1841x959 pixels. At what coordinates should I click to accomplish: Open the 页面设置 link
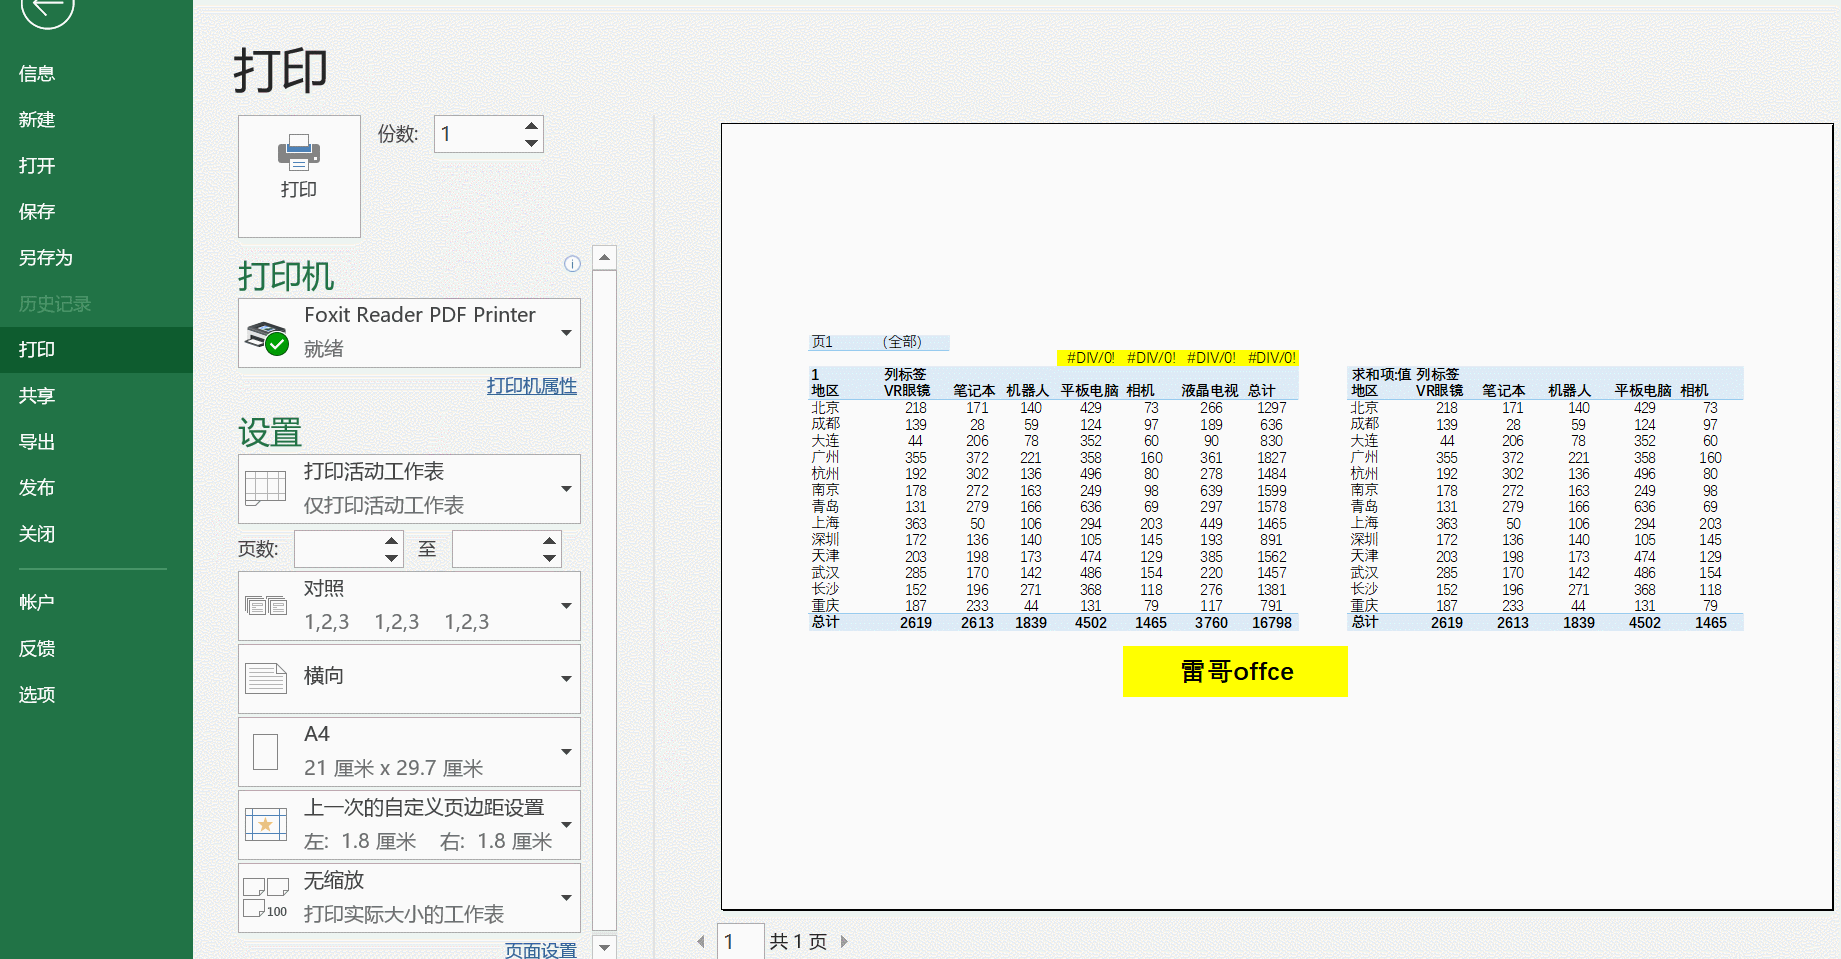point(540,950)
